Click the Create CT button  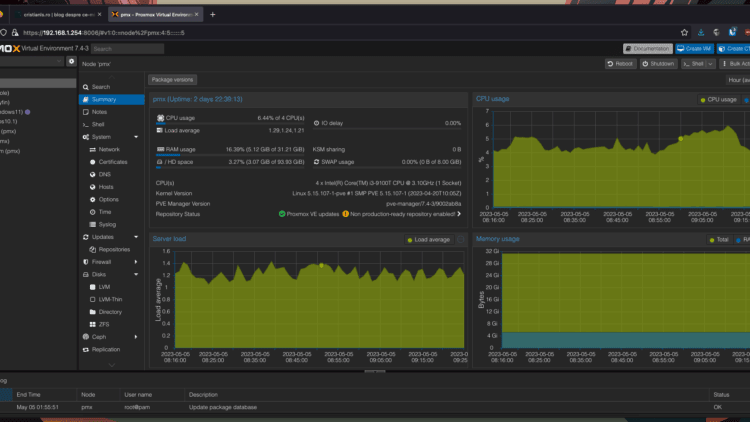[x=733, y=49]
